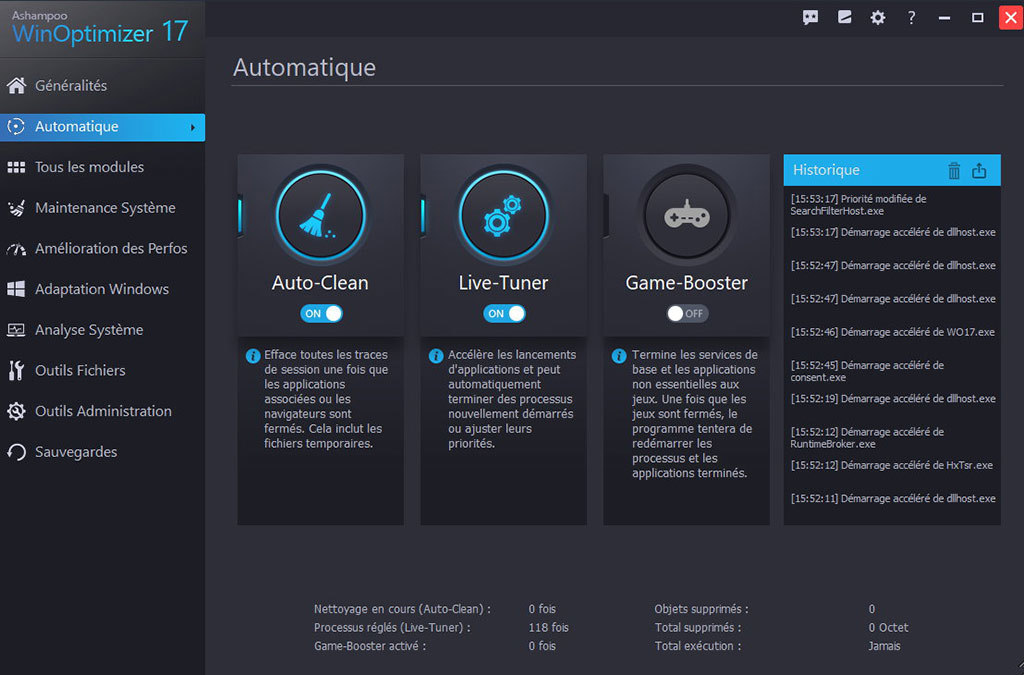Select Maintenance Système in the sidebar

coord(105,208)
